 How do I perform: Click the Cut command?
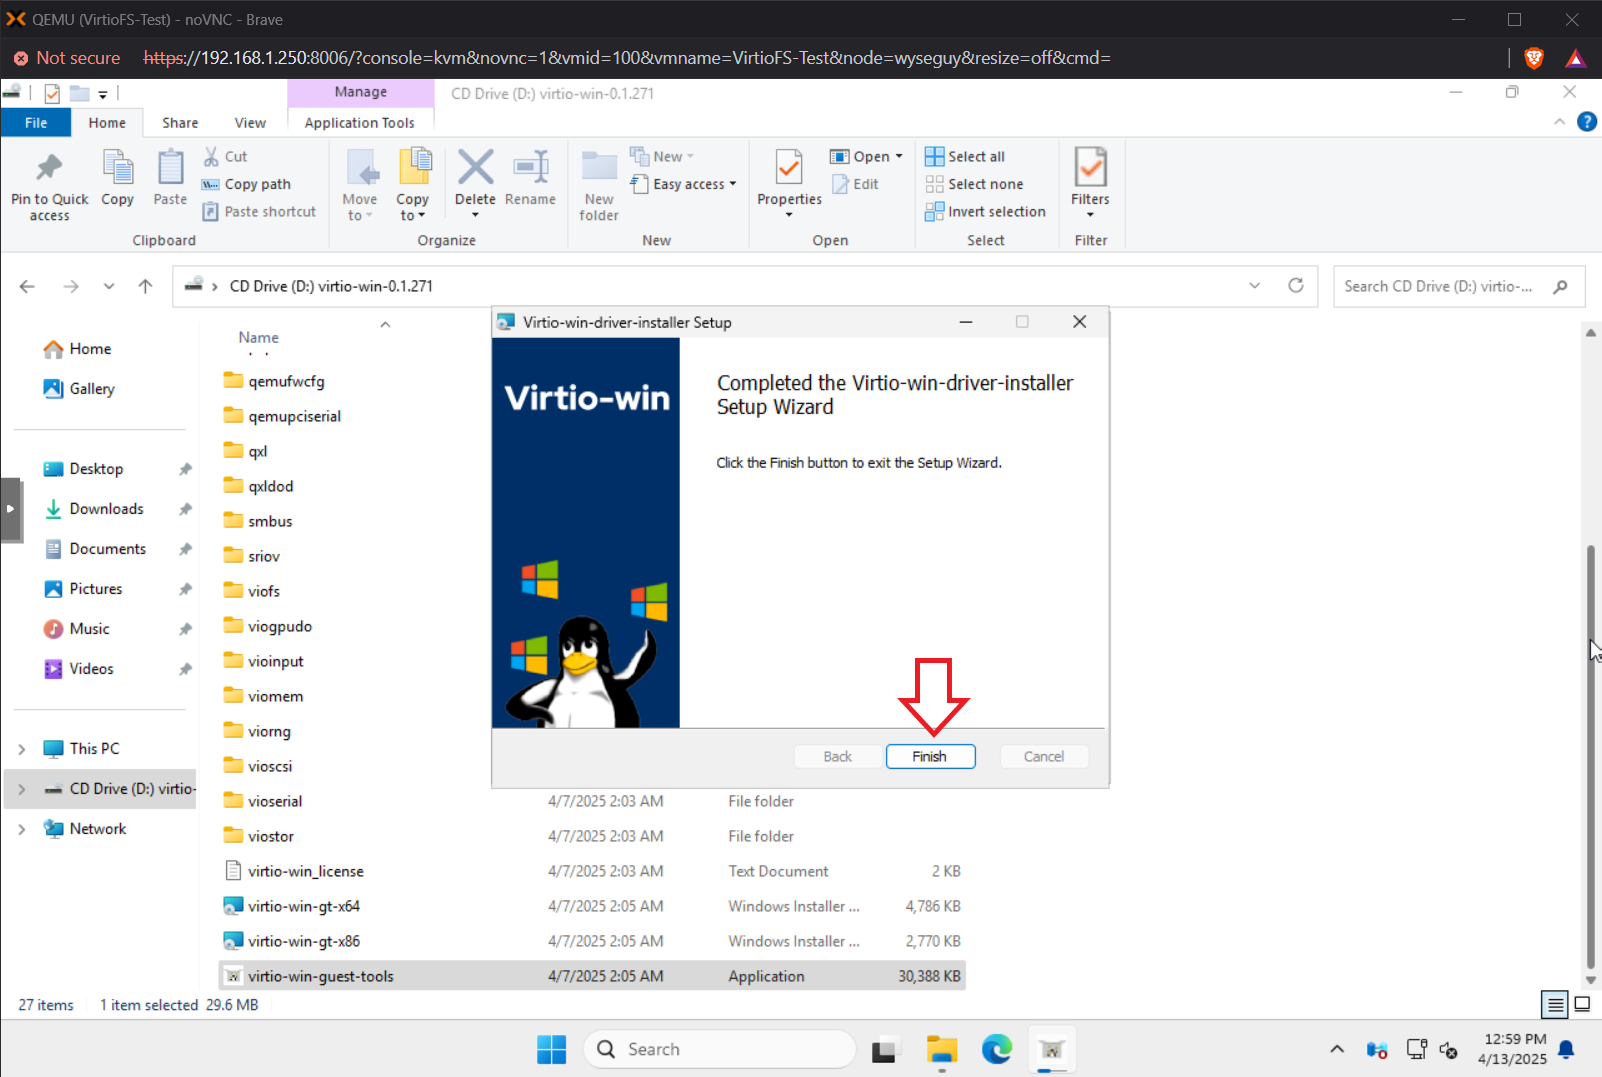(226, 156)
